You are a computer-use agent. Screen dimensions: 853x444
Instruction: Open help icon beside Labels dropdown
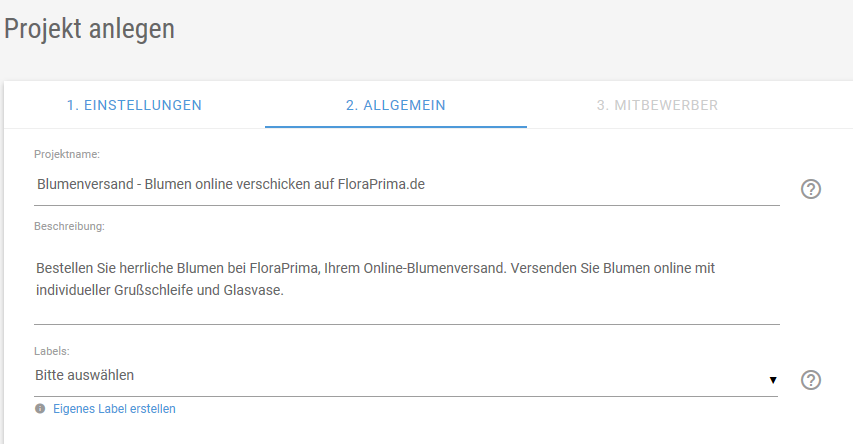[811, 380]
